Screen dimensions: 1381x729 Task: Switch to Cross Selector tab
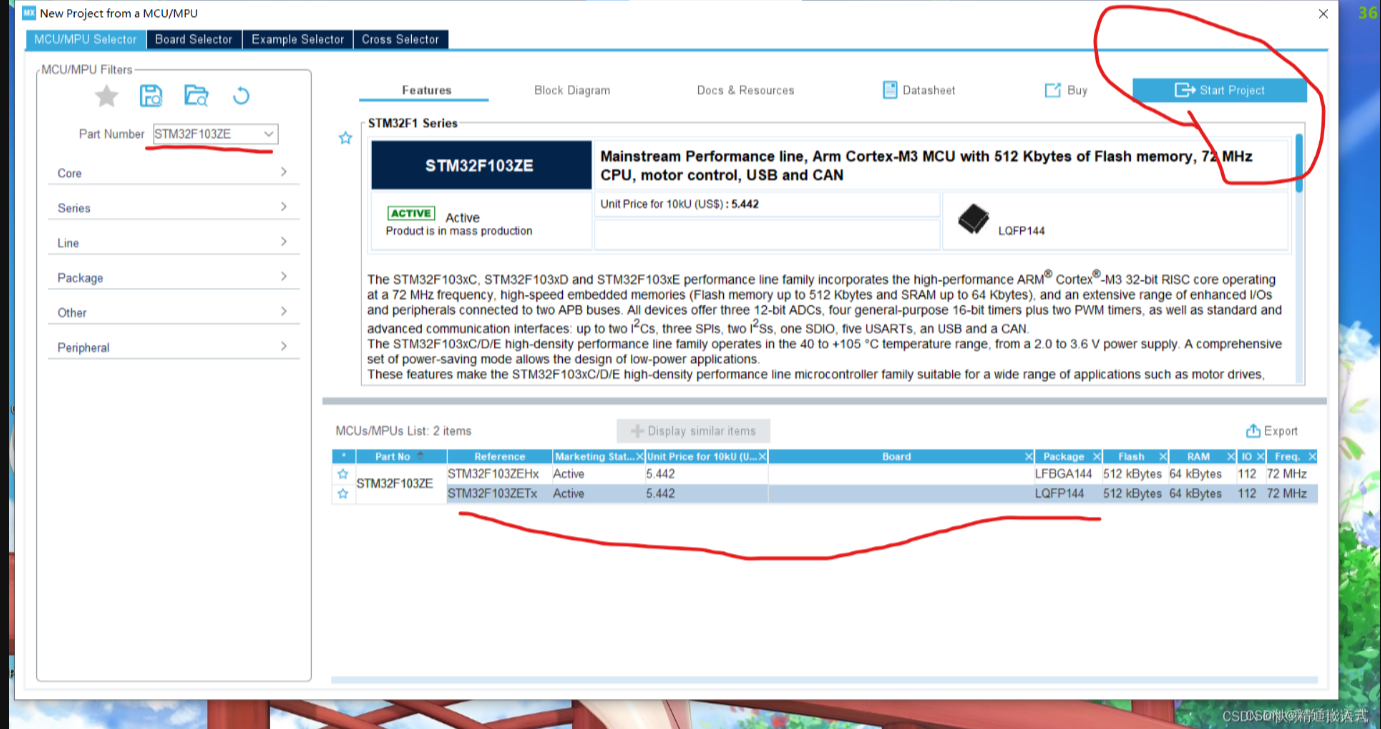401,39
